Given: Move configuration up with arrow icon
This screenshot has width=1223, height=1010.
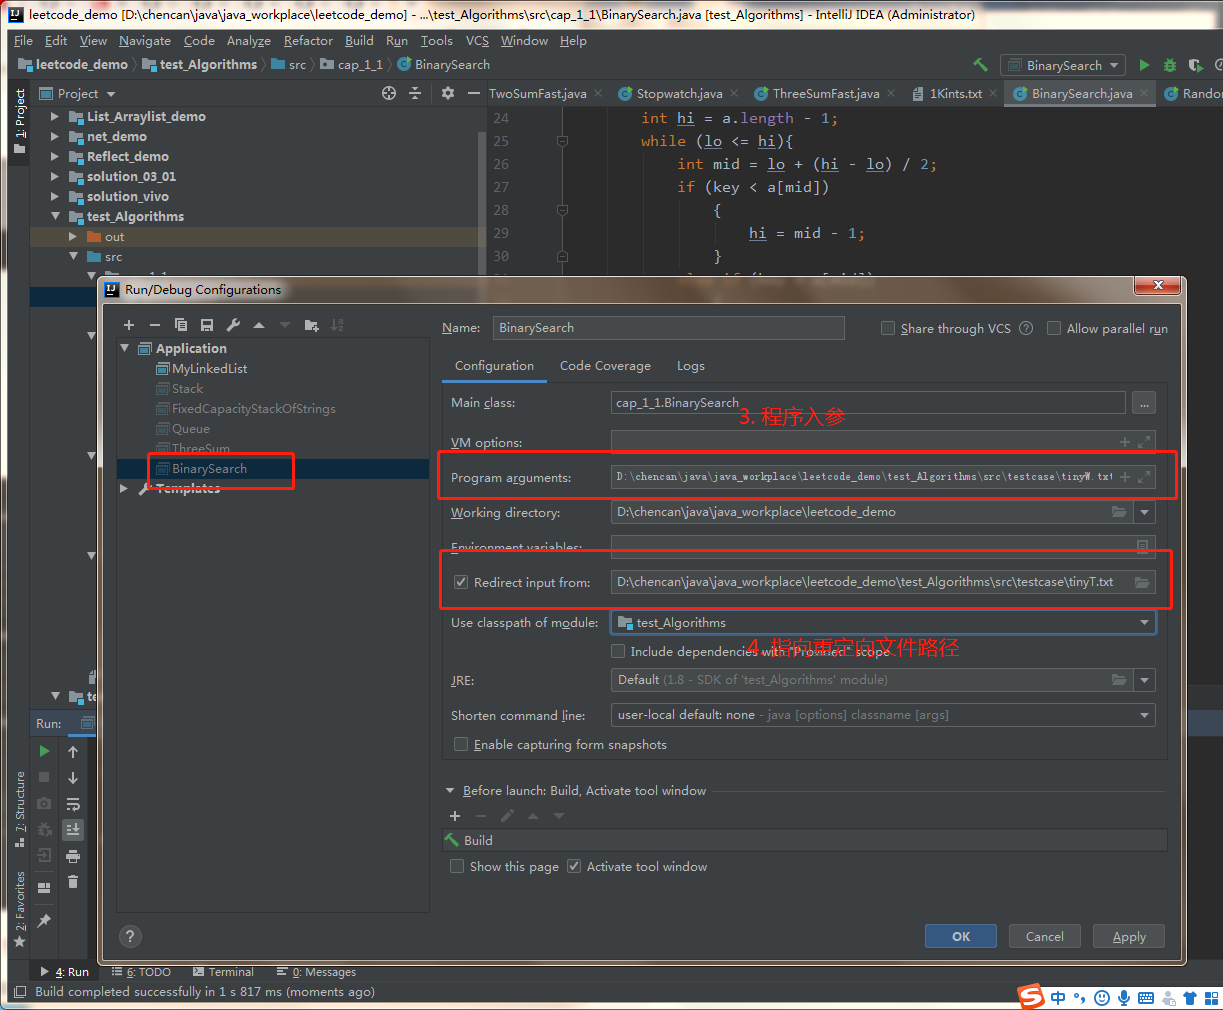Looking at the screenshot, I should pyautogui.click(x=259, y=325).
